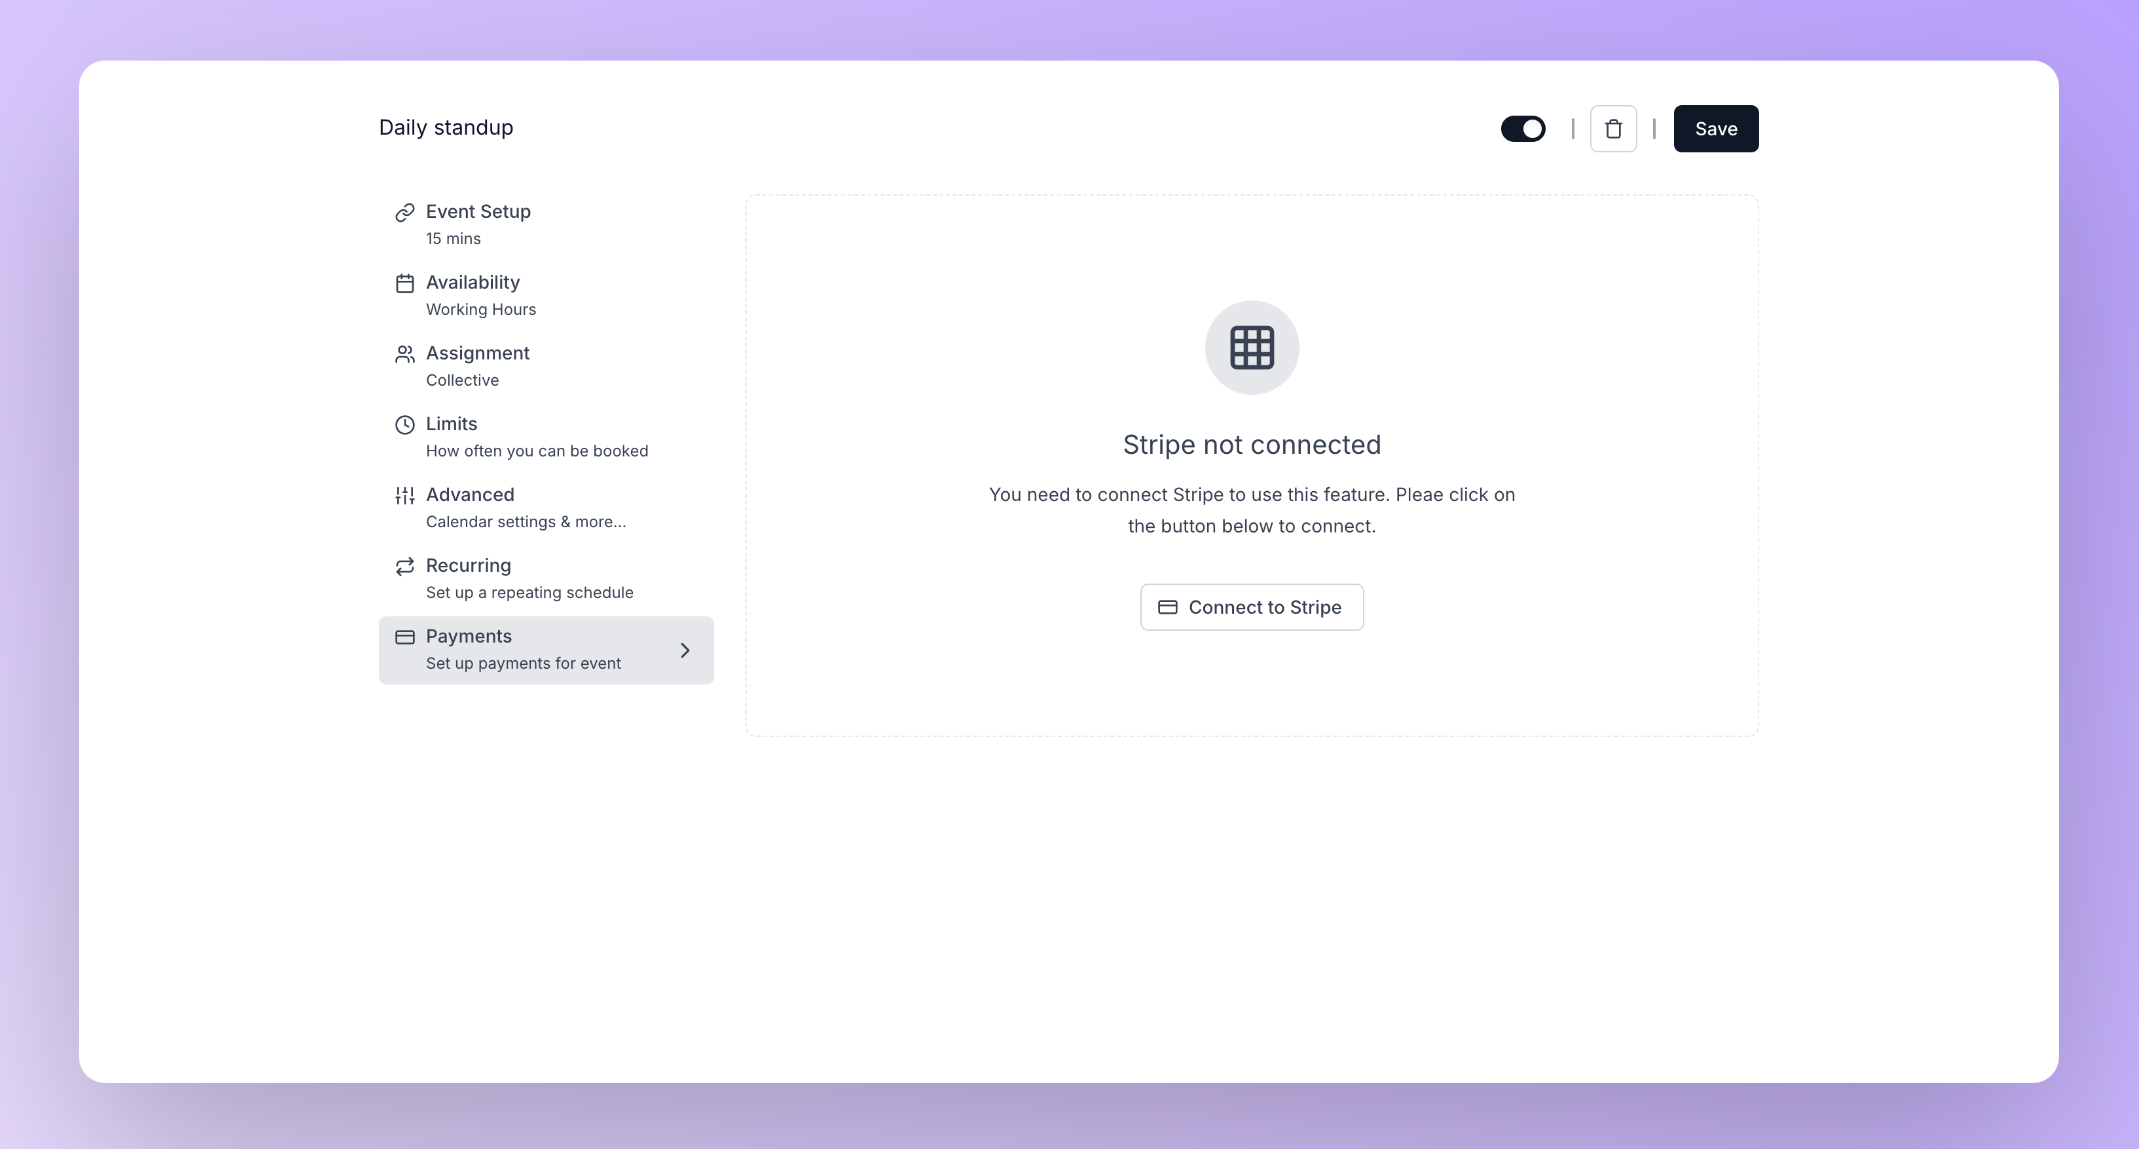Select the Availability calendar icon
The width and height of the screenshot is (2139, 1149).
404,283
